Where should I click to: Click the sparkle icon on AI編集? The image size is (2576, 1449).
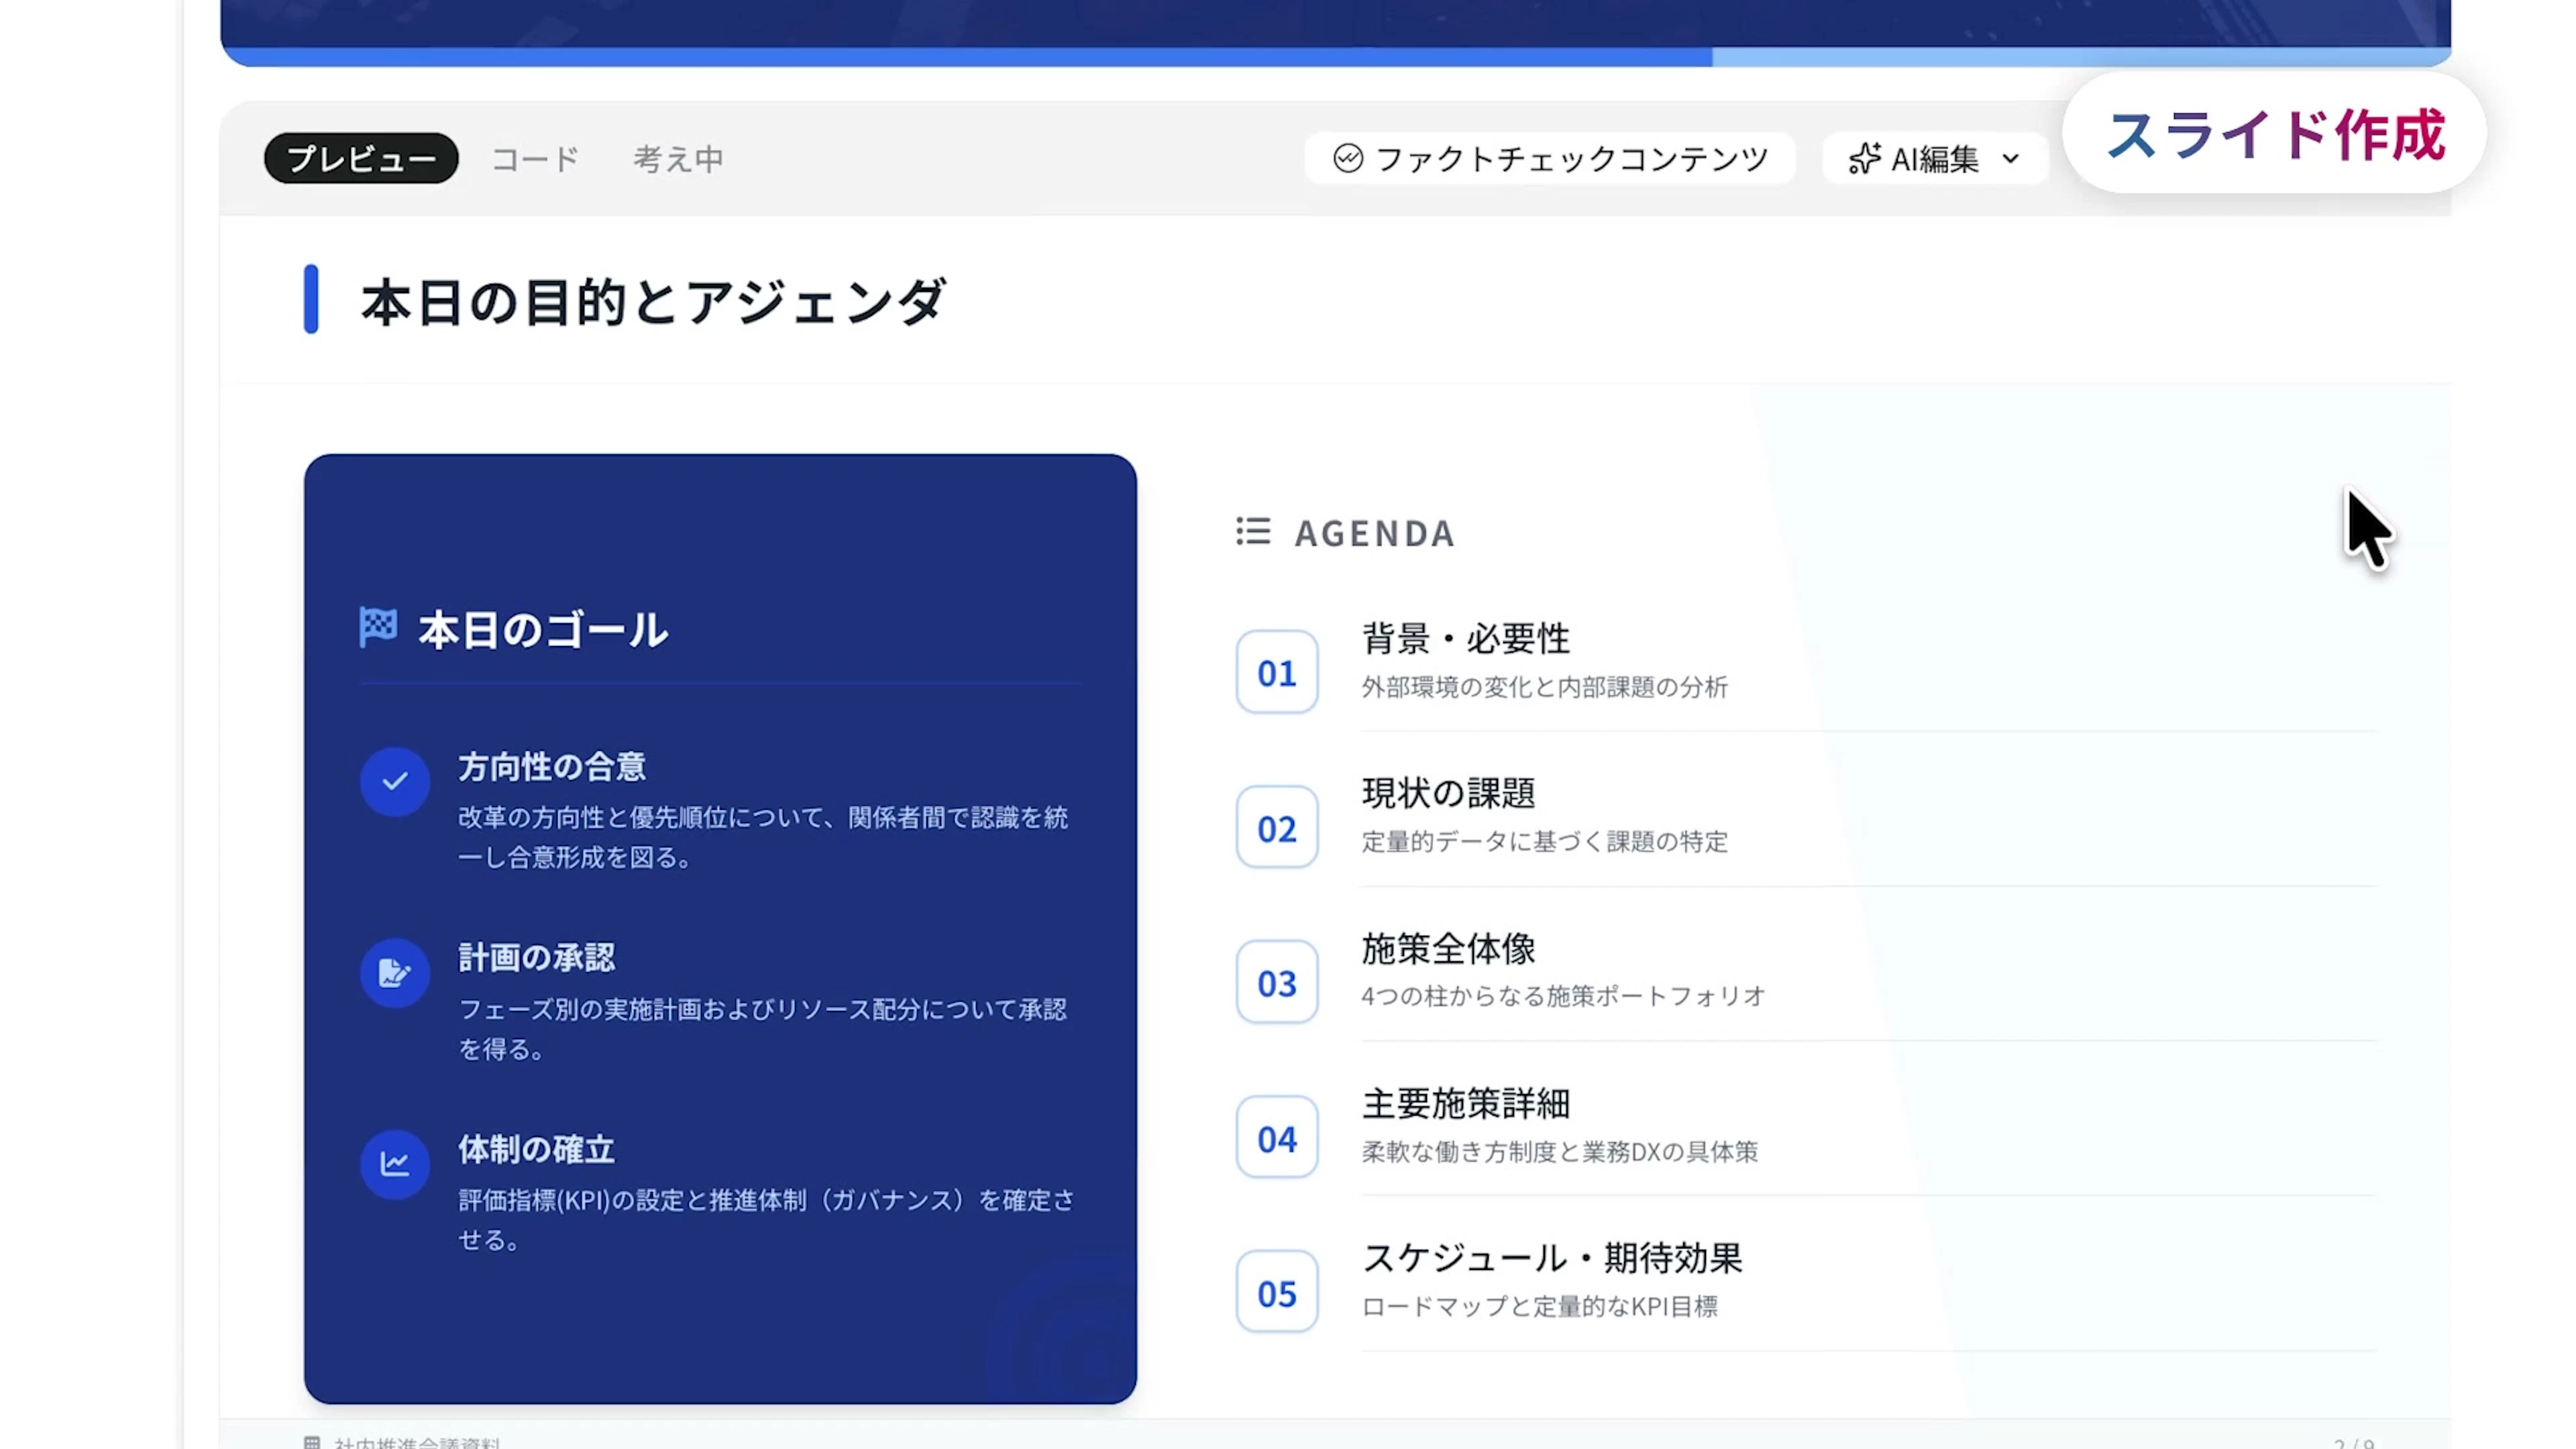[1864, 159]
